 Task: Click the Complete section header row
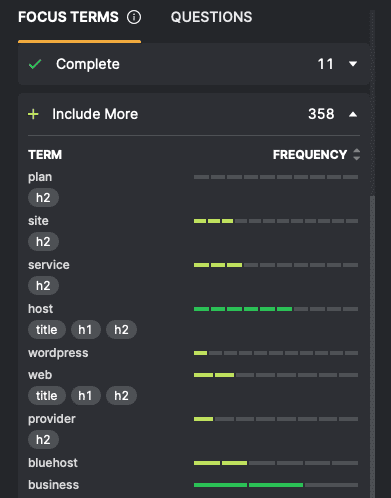pos(194,64)
